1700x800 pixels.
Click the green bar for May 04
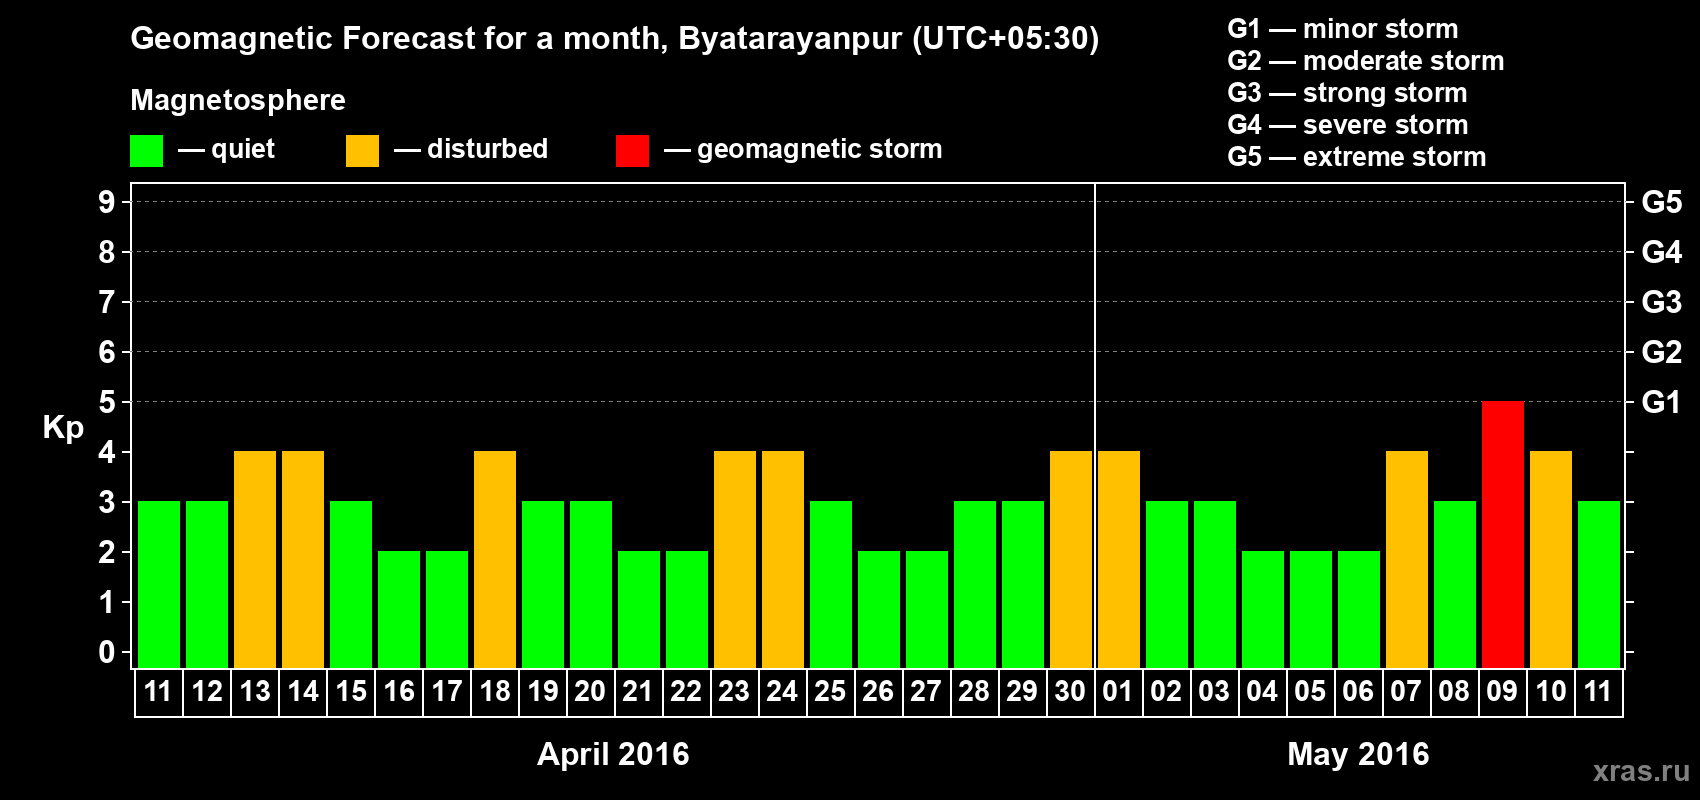point(1263,609)
